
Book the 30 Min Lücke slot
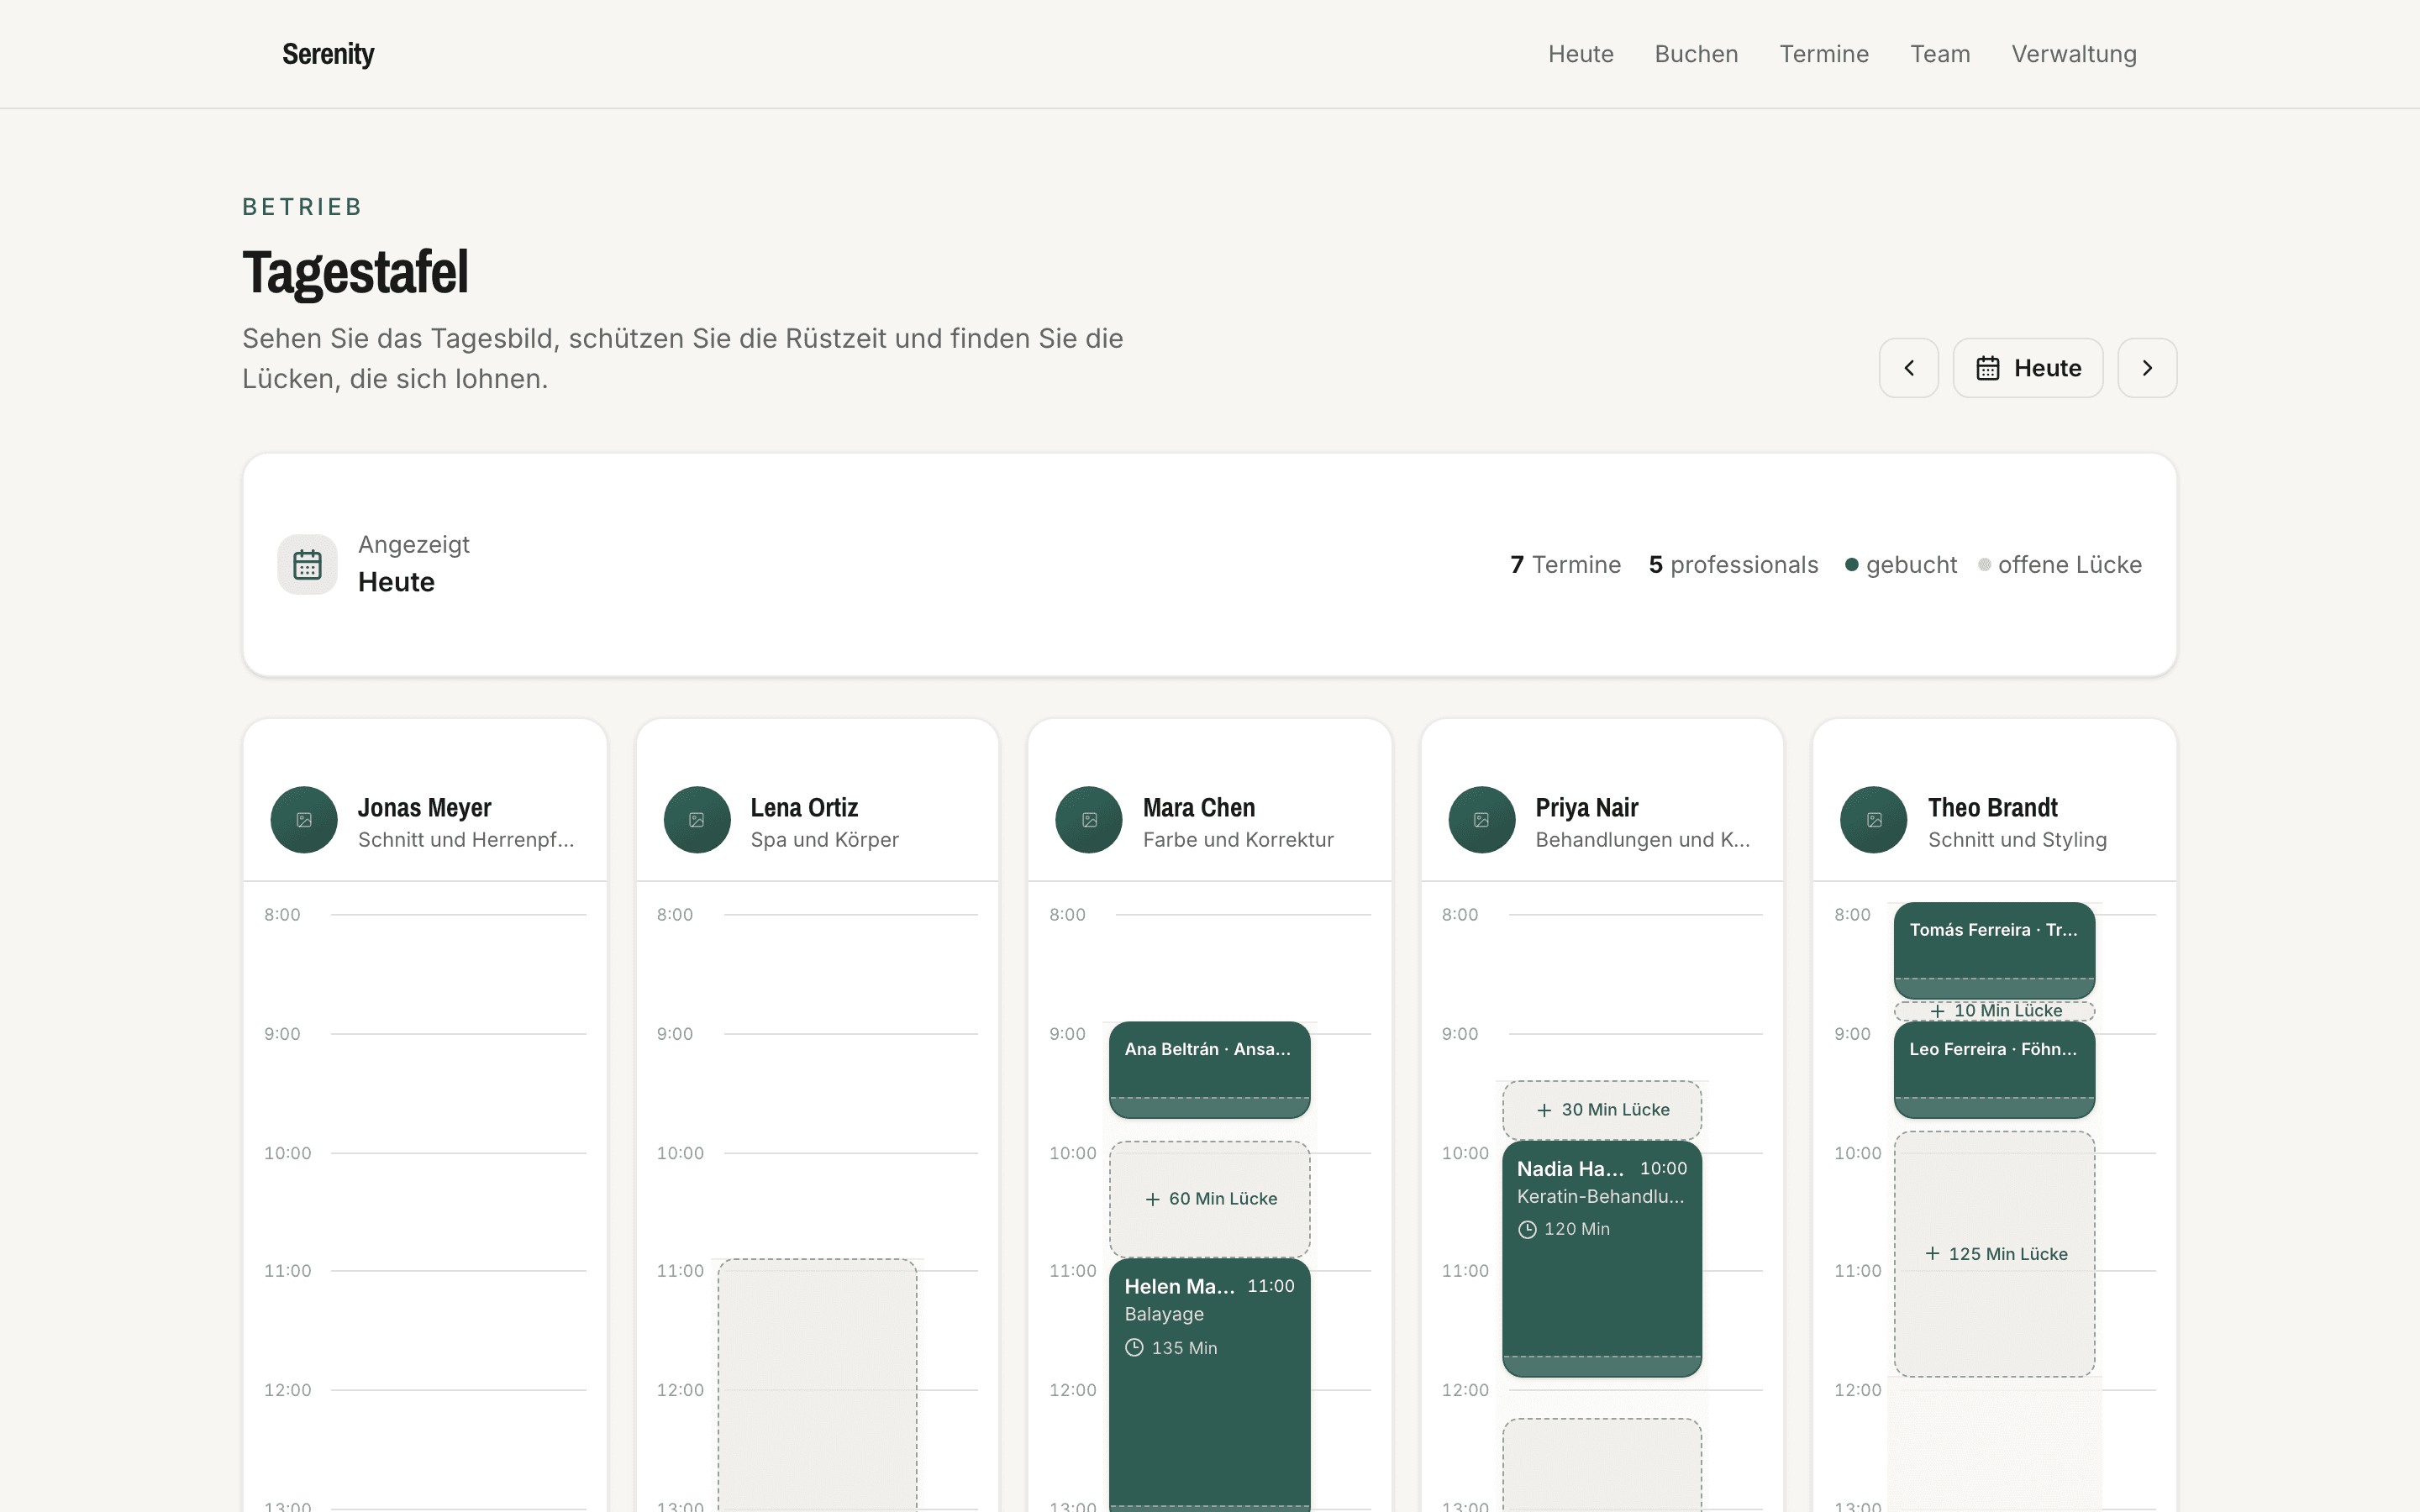(1602, 1110)
